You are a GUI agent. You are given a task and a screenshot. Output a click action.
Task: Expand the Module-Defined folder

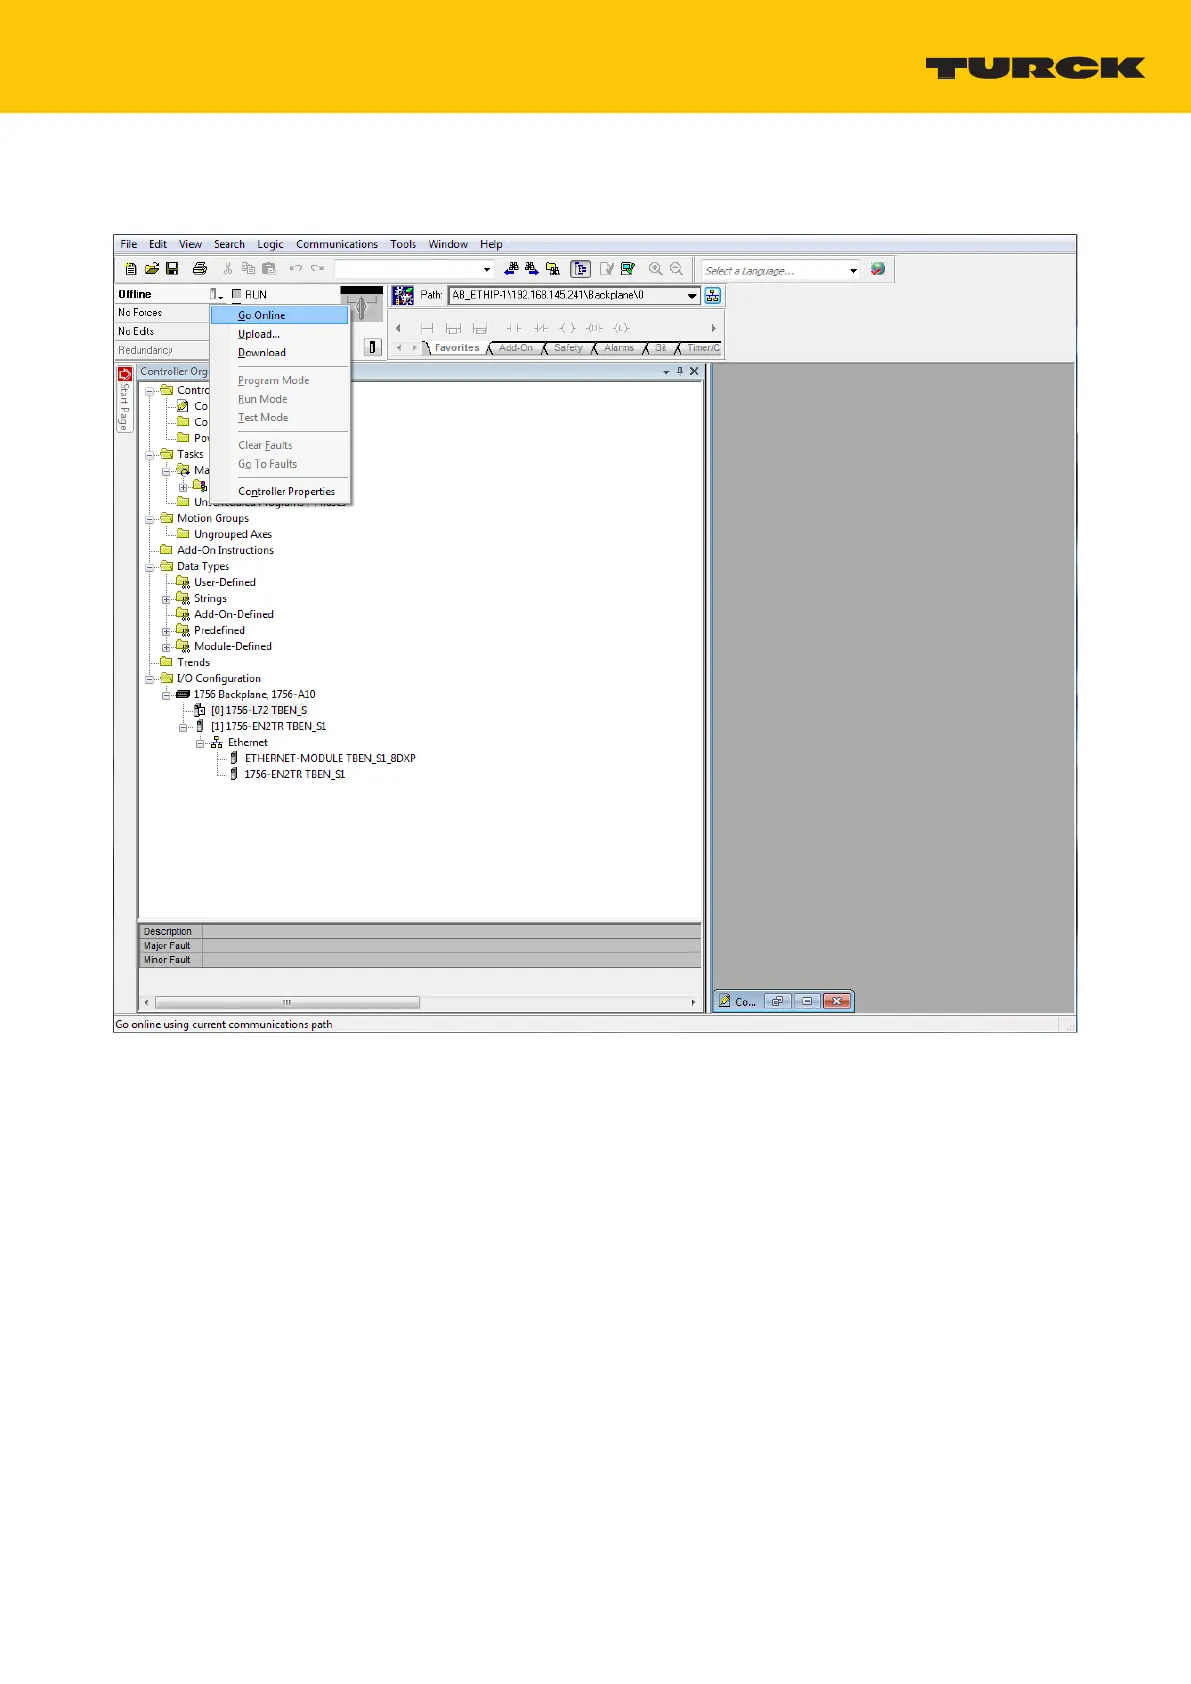167,647
